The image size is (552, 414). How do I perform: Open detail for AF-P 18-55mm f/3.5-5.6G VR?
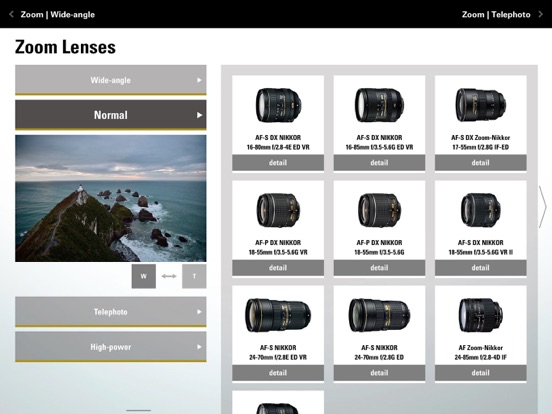pos(278,268)
